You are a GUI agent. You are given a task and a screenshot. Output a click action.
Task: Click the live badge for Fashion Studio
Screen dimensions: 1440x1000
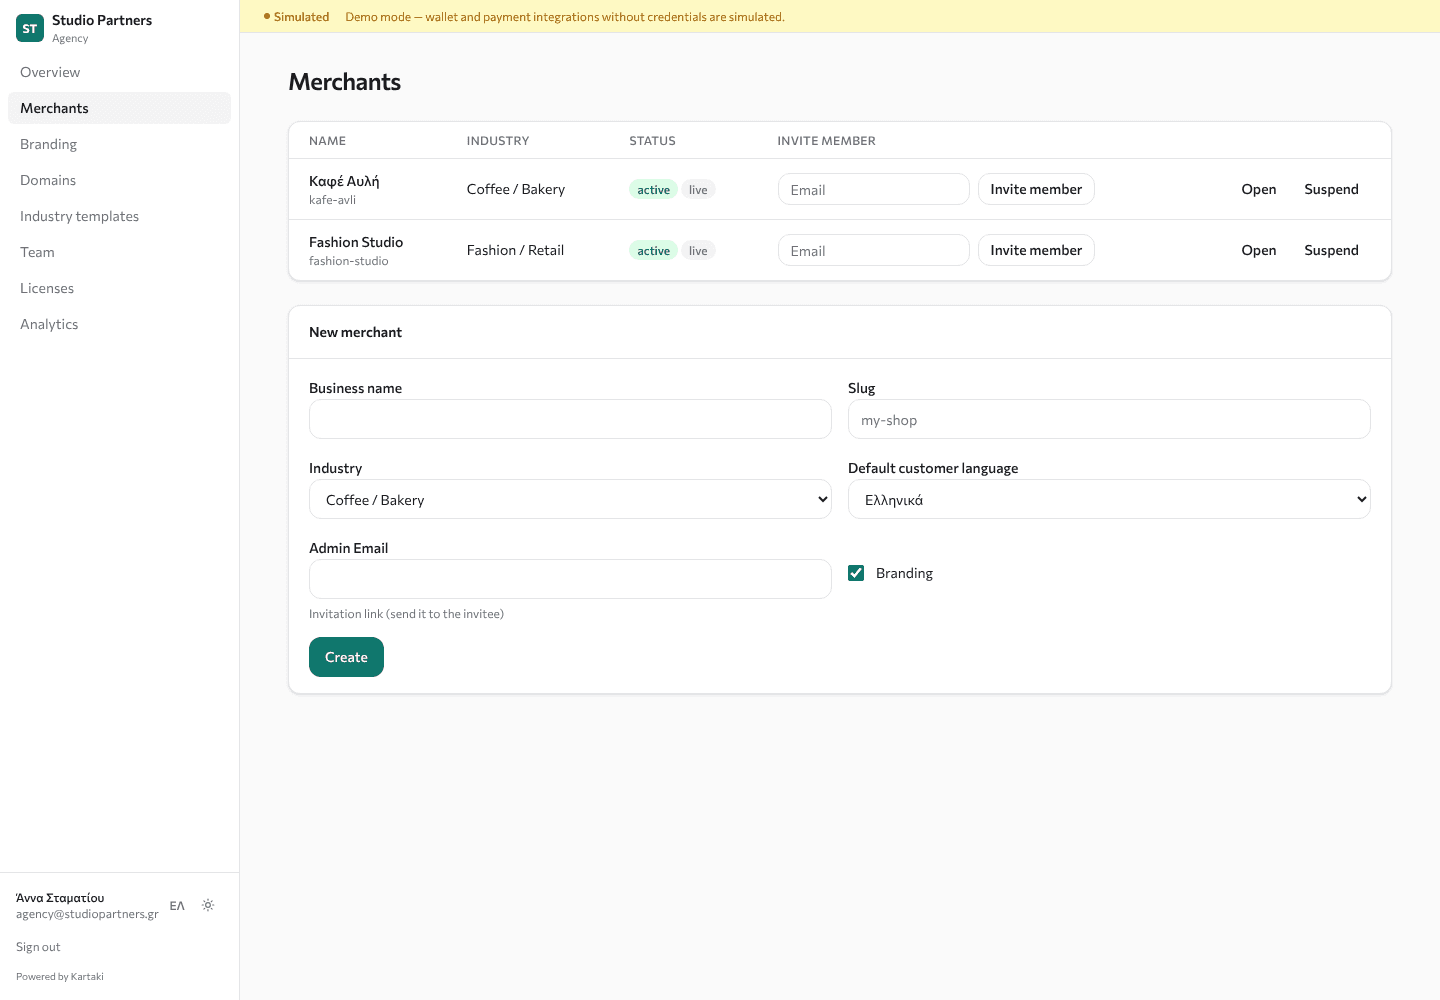tap(698, 251)
